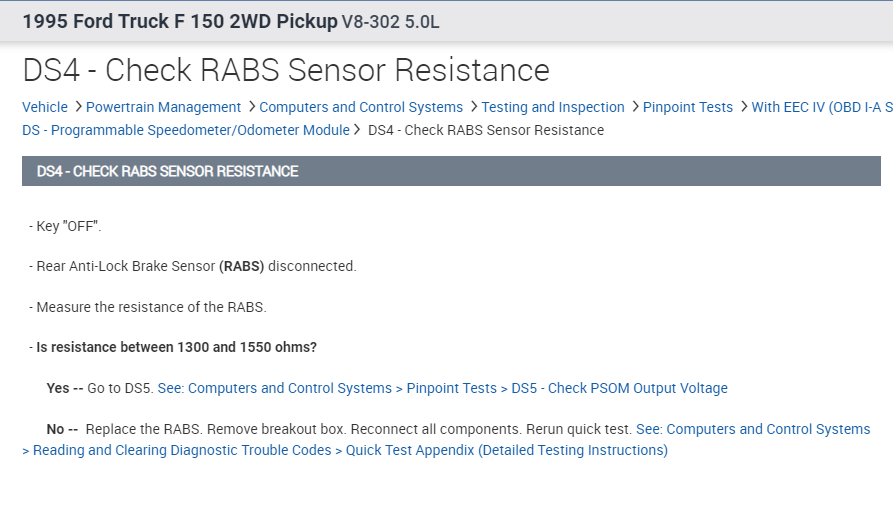Click chevron after Programmable Speedometer/Odometer Module link
893x508 pixels.
[x=358, y=130]
